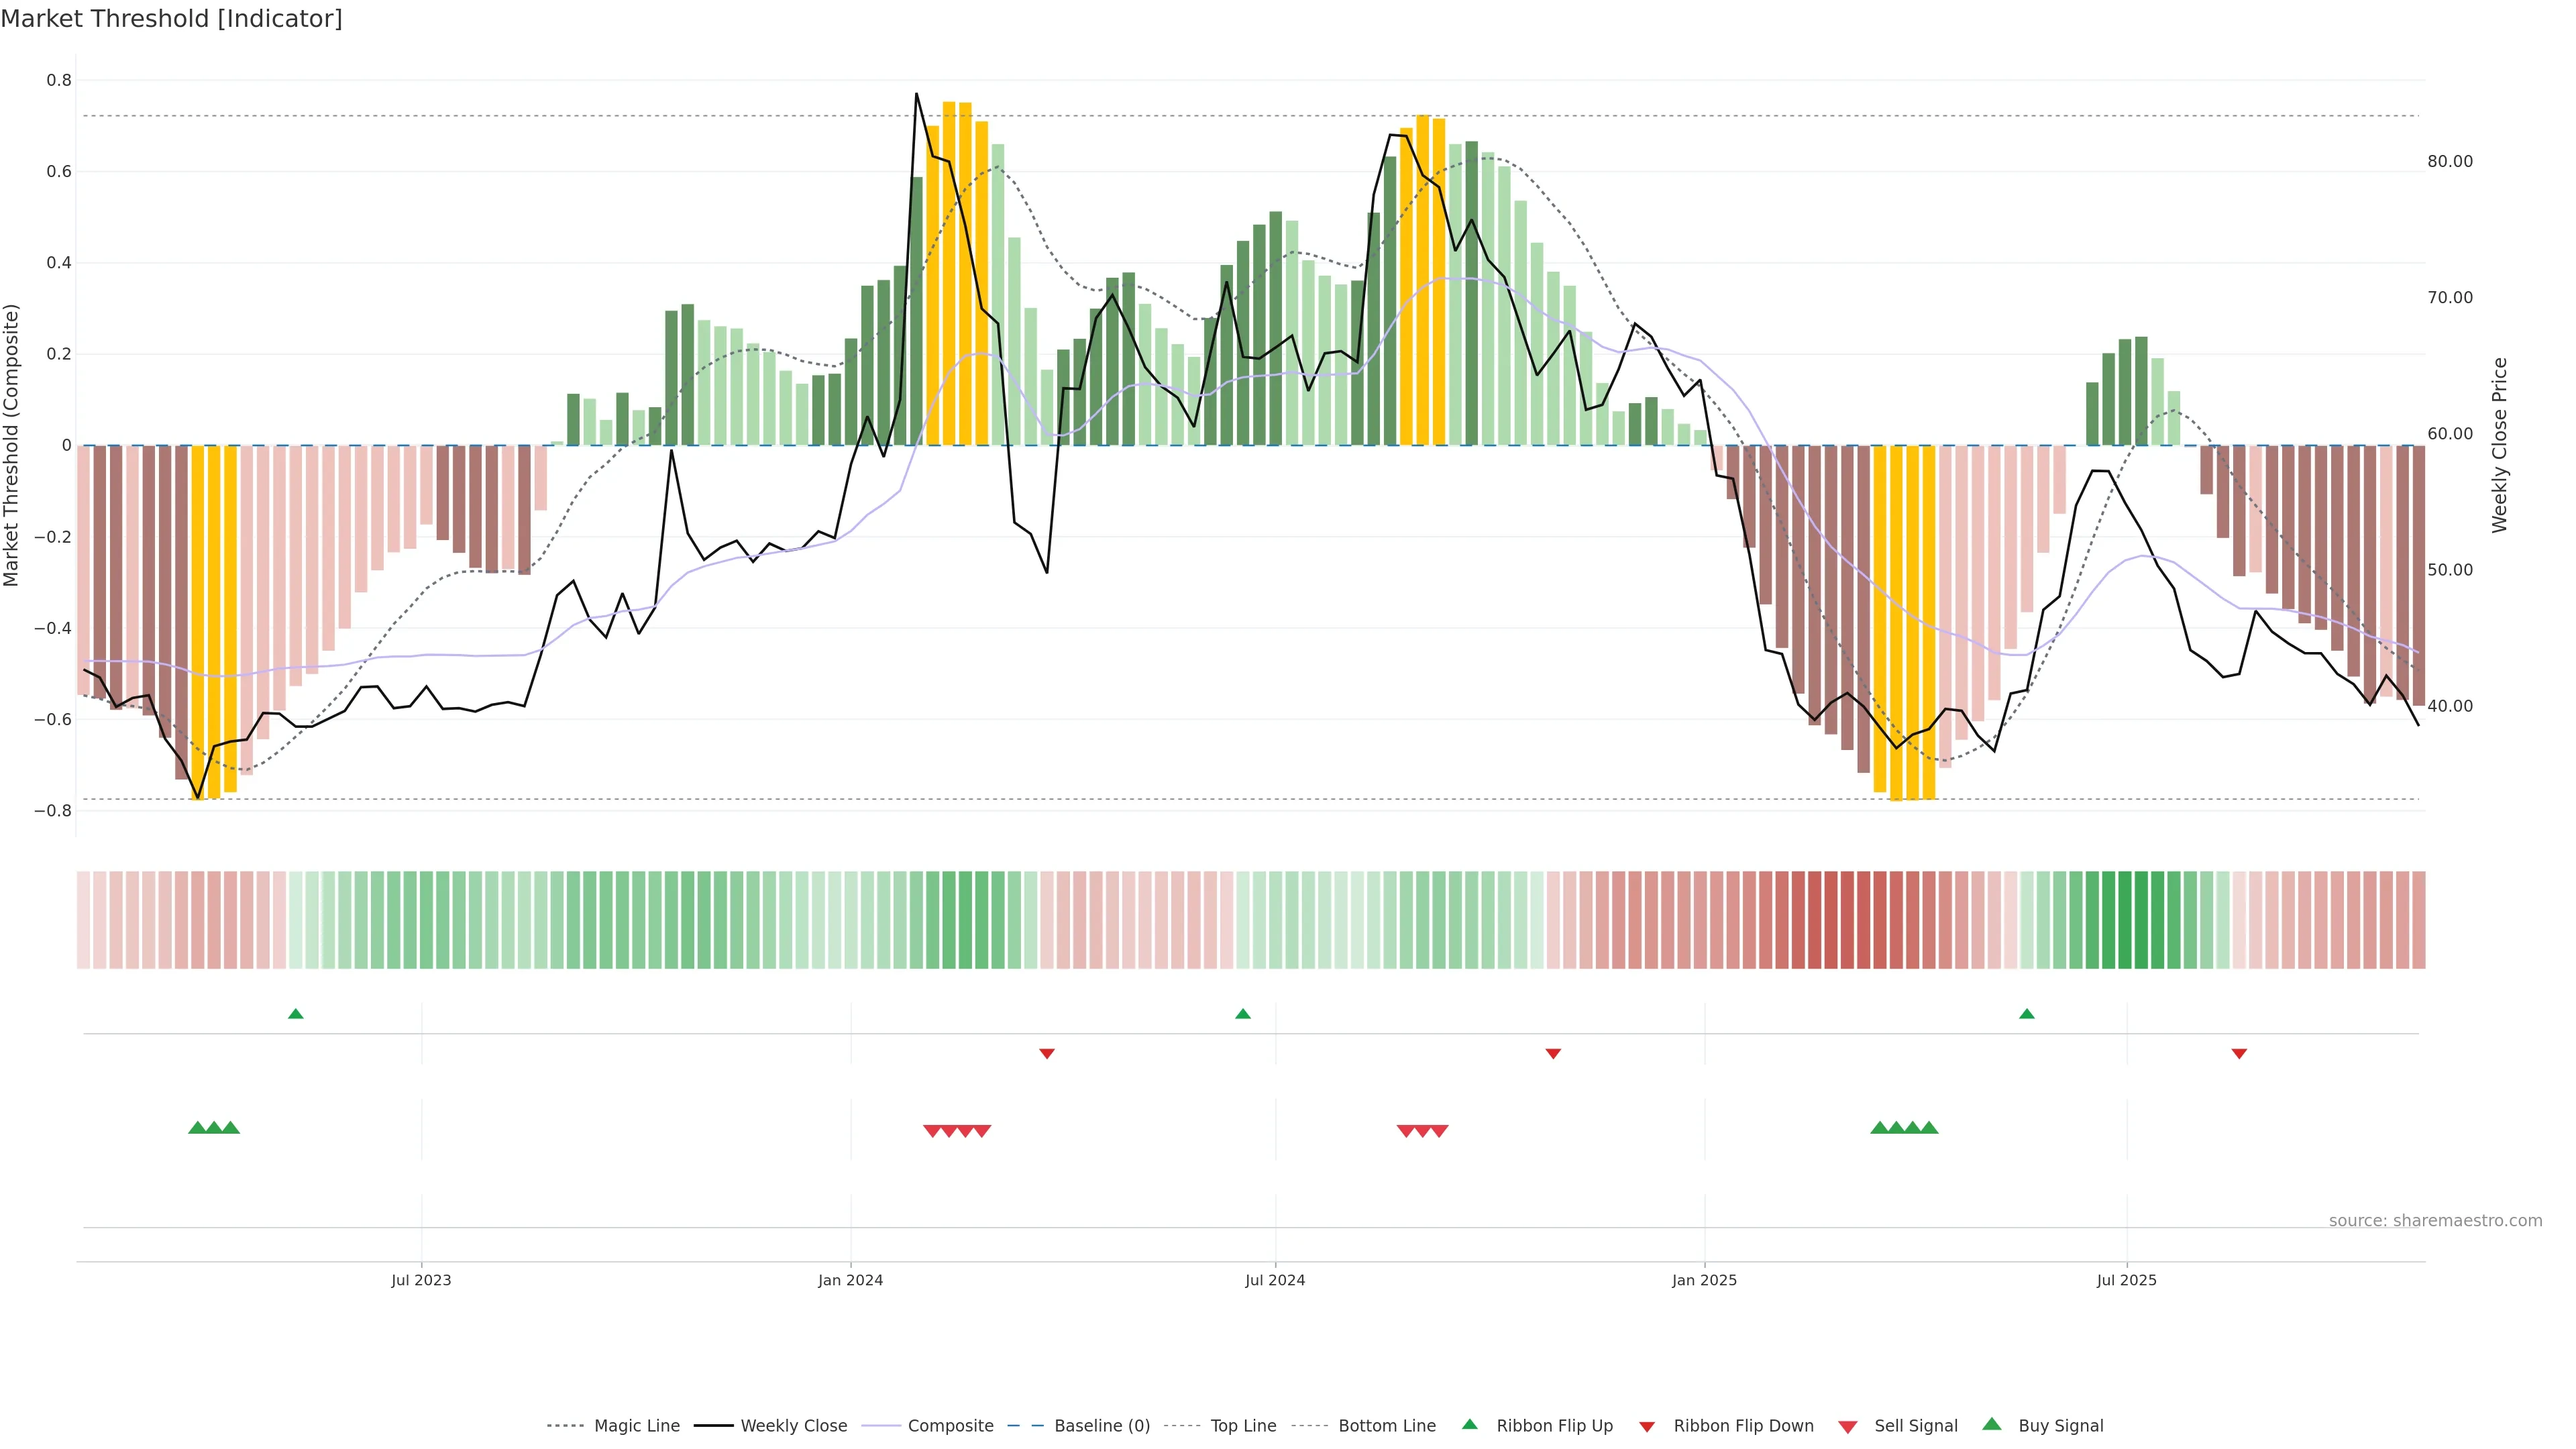Click the Weekly Close Price right axis title

(2499, 445)
